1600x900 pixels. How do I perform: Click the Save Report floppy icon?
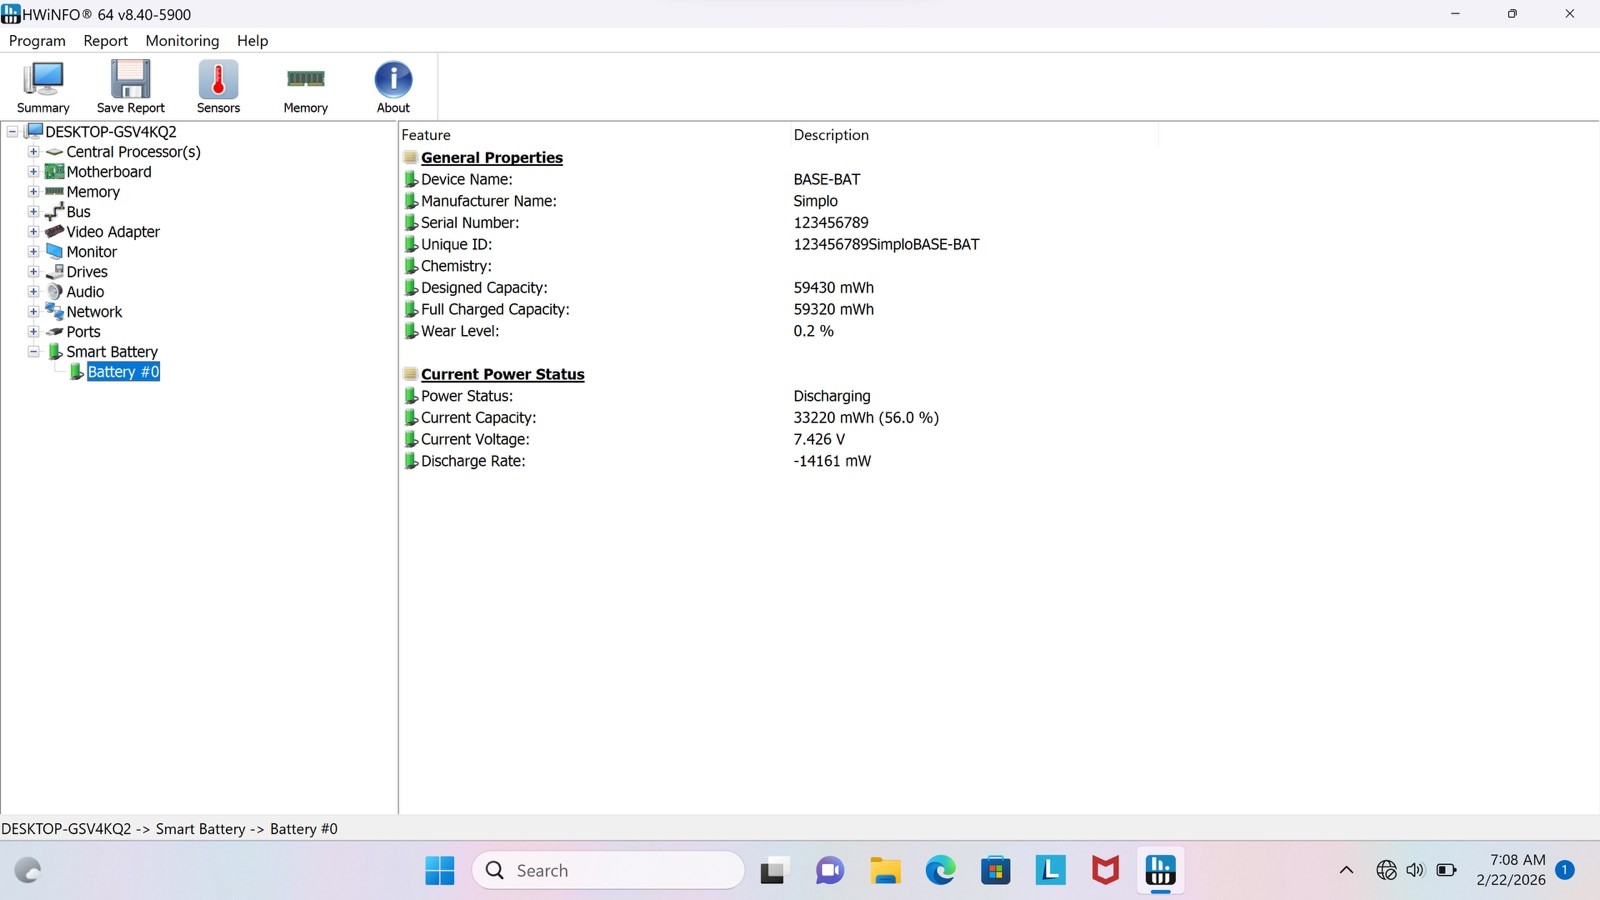coord(131,87)
